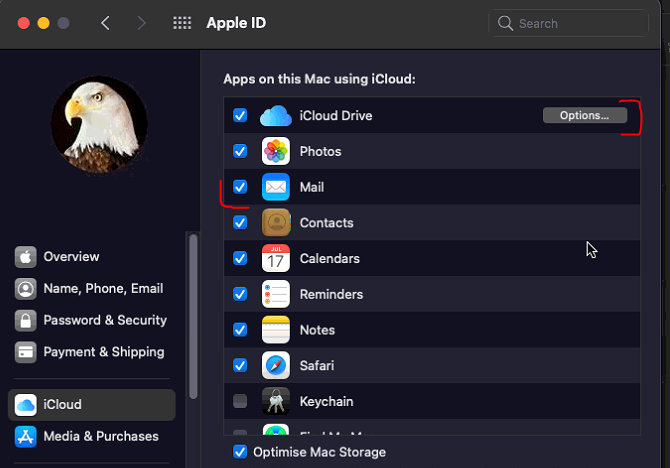This screenshot has height=468, width=670.
Task: Close the Apple ID window
Action: coord(24,23)
